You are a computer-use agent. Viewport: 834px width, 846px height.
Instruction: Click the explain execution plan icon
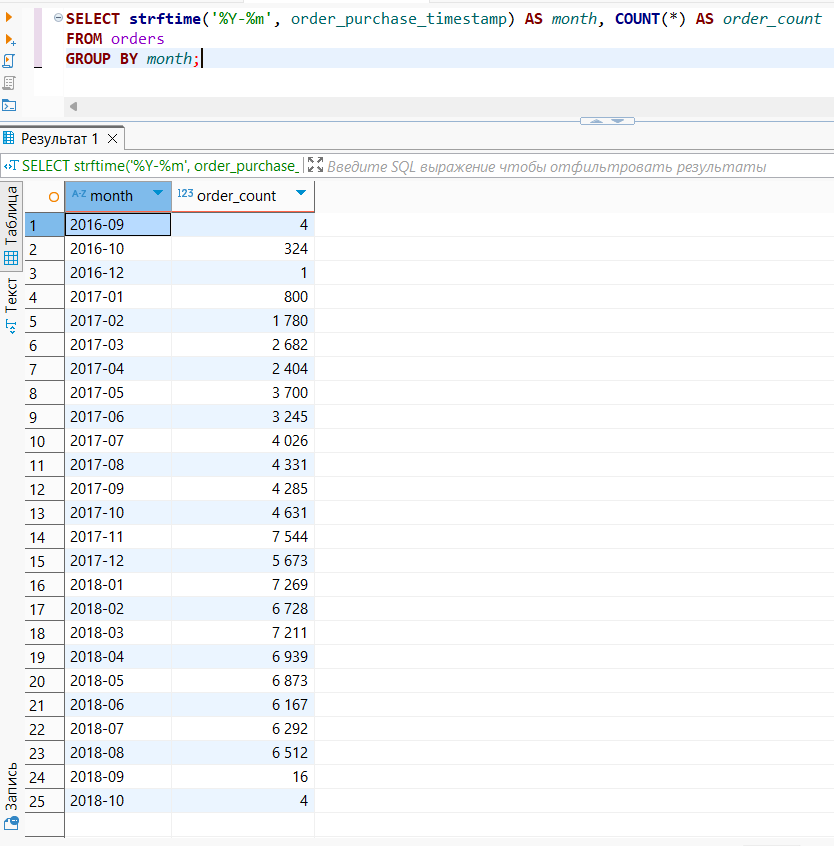(x=10, y=83)
